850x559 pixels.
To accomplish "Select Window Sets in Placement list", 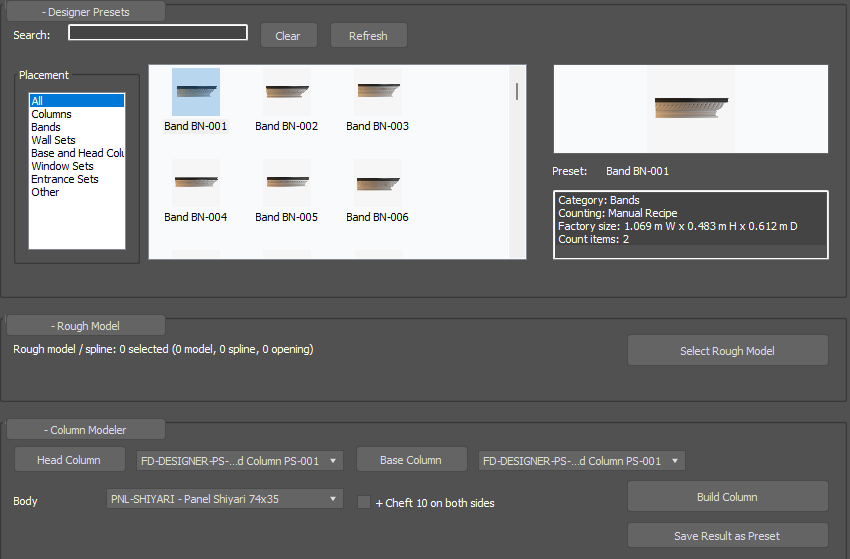I will 77,166.
